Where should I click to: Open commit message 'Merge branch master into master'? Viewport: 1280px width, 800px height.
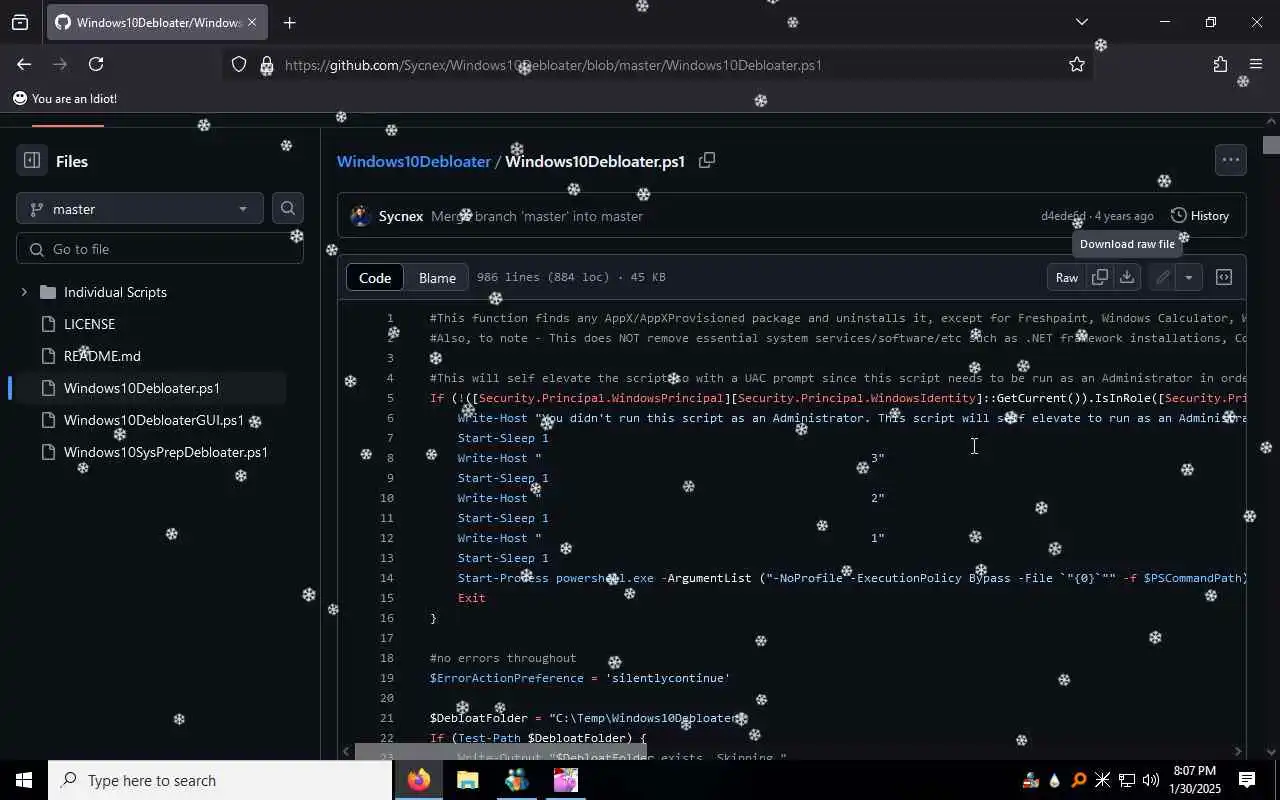pyautogui.click(x=537, y=216)
